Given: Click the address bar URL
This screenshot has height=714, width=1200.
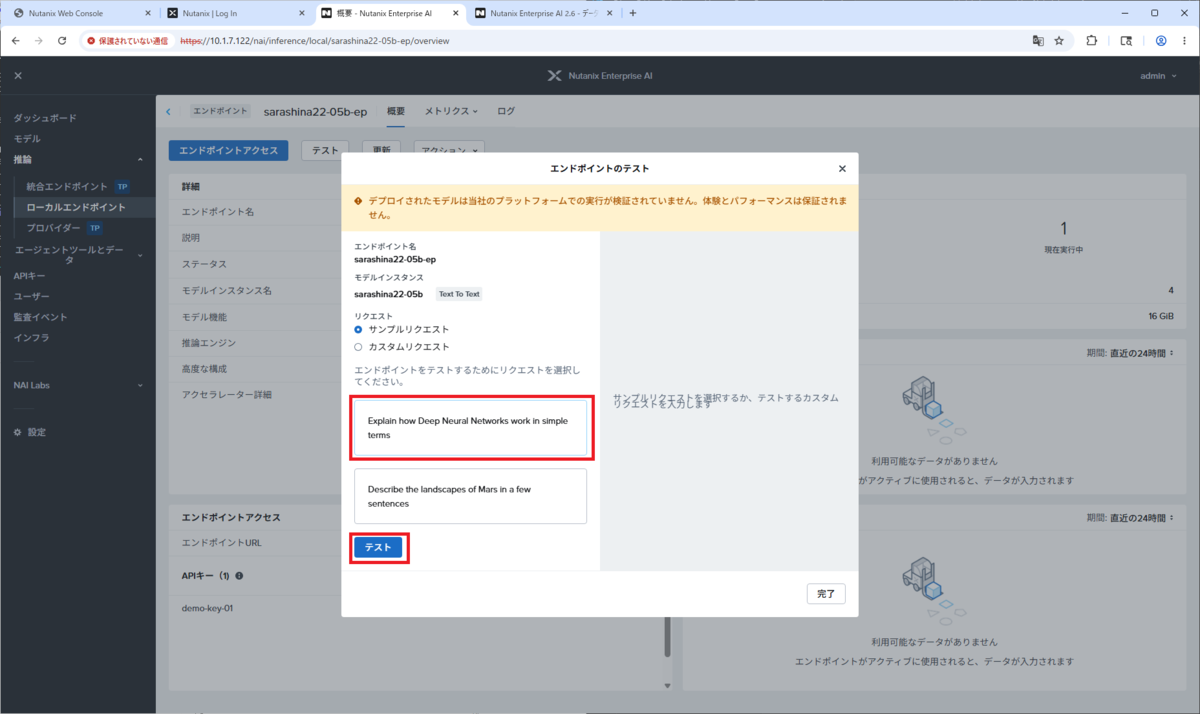Looking at the screenshot, I should [314, 41].
